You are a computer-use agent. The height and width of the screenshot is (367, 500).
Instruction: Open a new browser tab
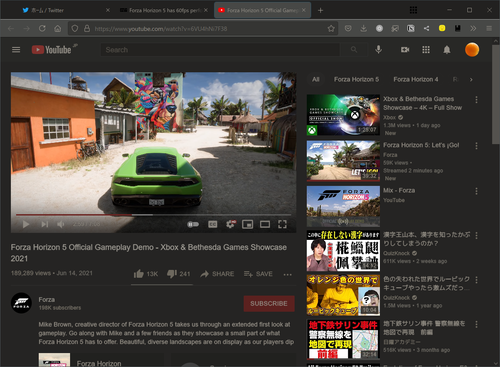(320, 10)
